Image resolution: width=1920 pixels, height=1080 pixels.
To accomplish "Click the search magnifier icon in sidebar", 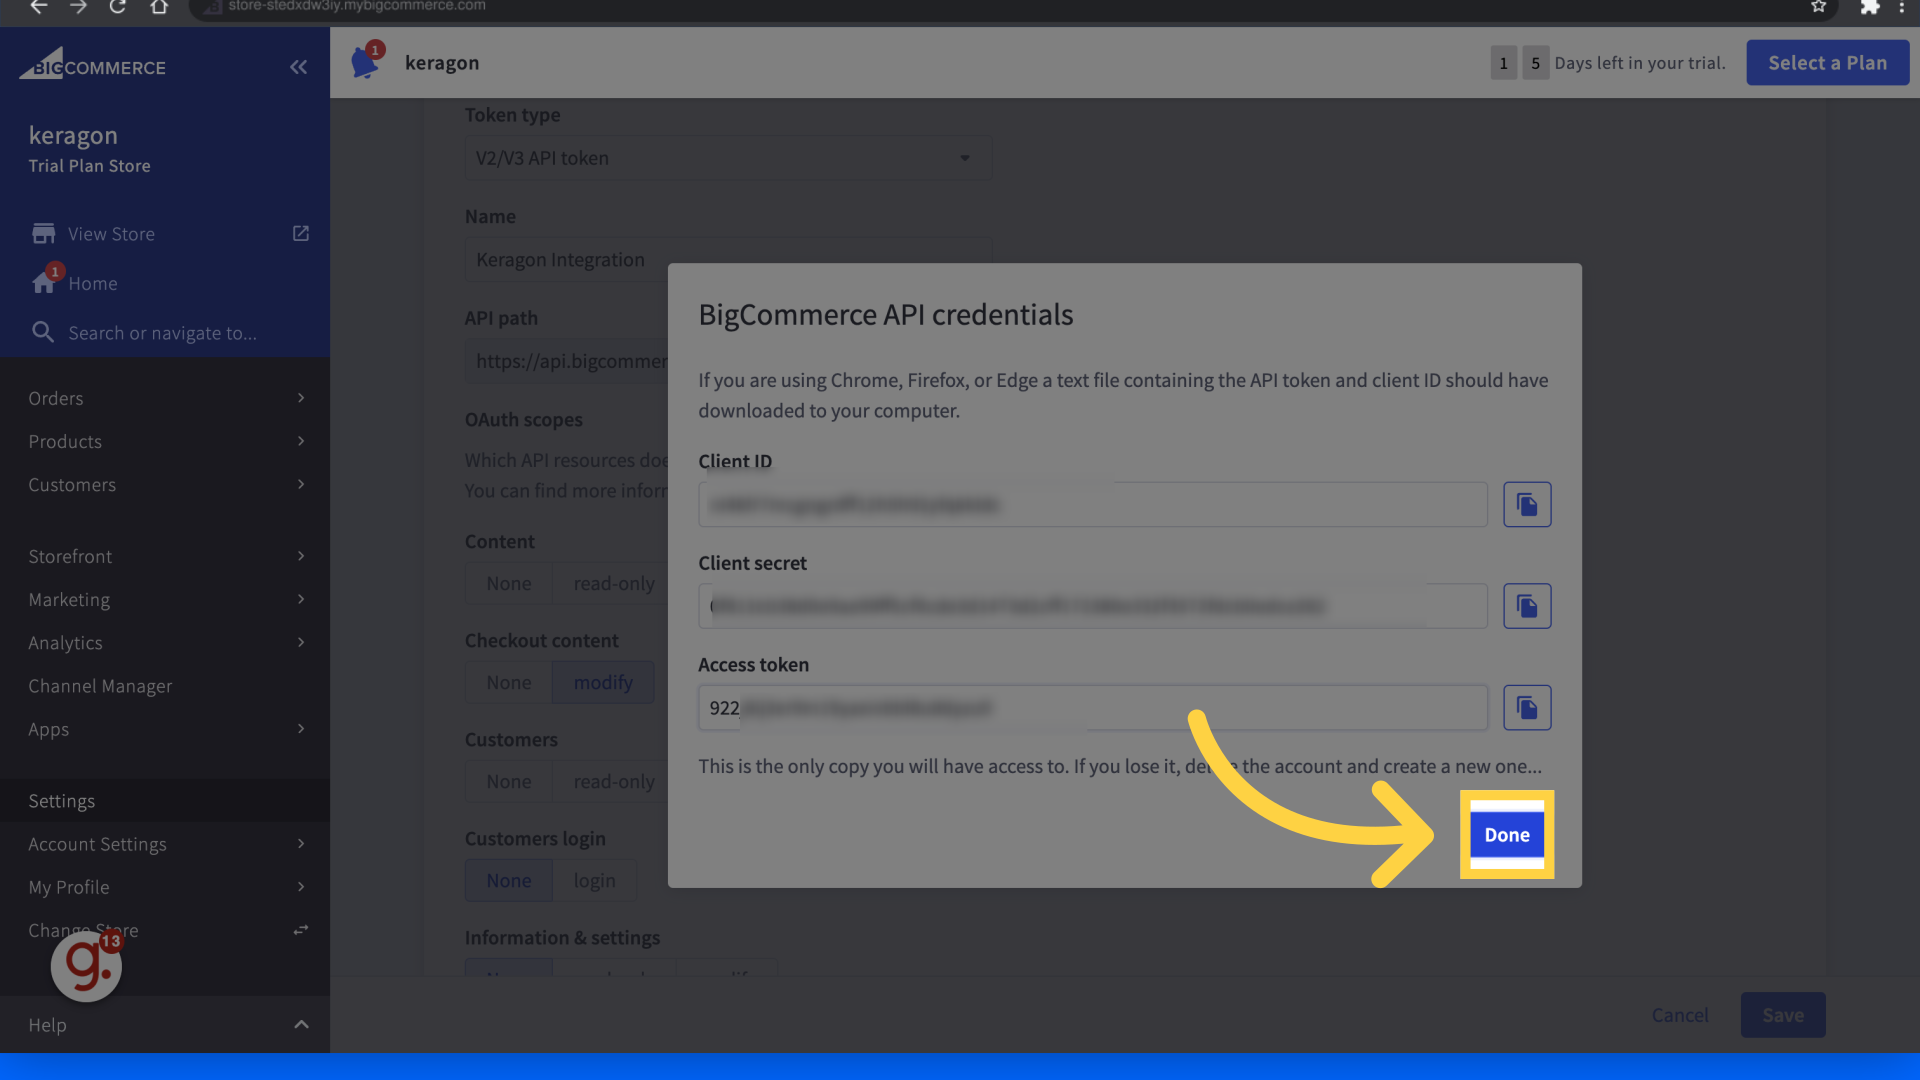I will (x=42, y=332).
